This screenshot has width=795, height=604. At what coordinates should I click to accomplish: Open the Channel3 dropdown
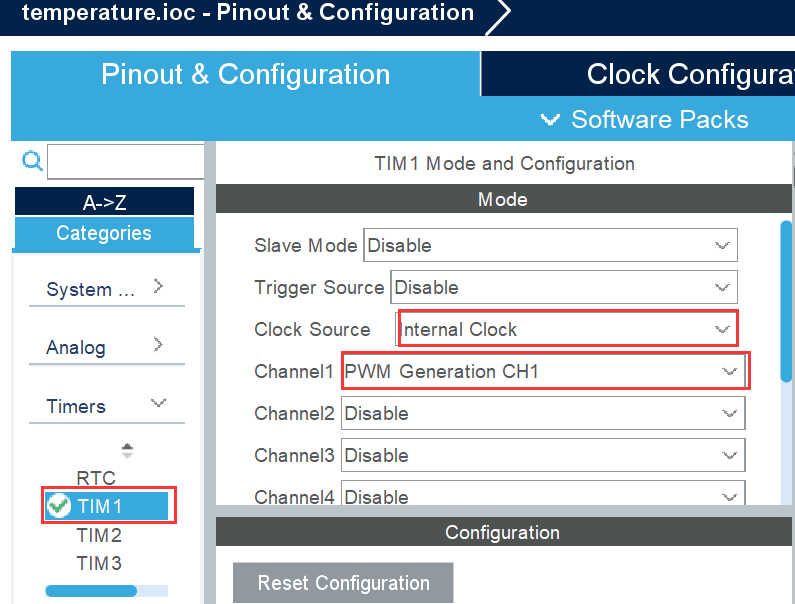(x=542, y=455)
